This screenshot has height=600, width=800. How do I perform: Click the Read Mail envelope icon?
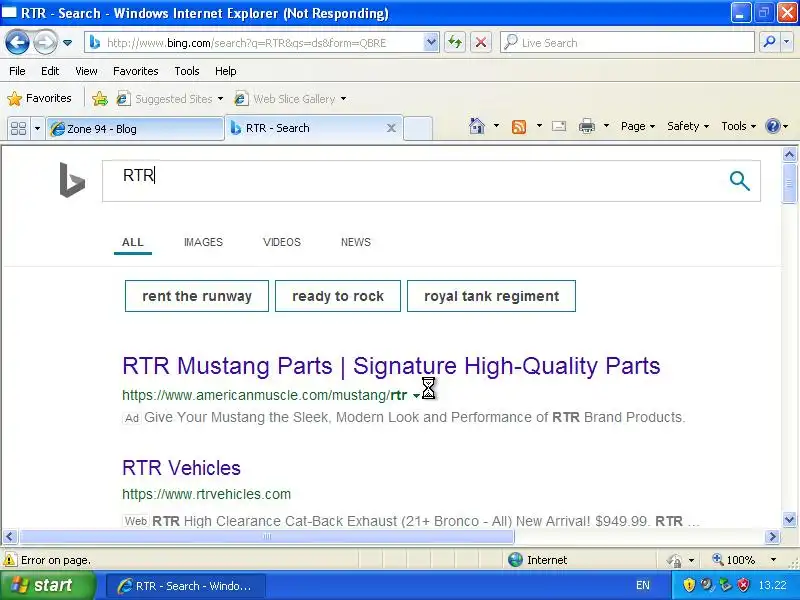pos(559,126)
